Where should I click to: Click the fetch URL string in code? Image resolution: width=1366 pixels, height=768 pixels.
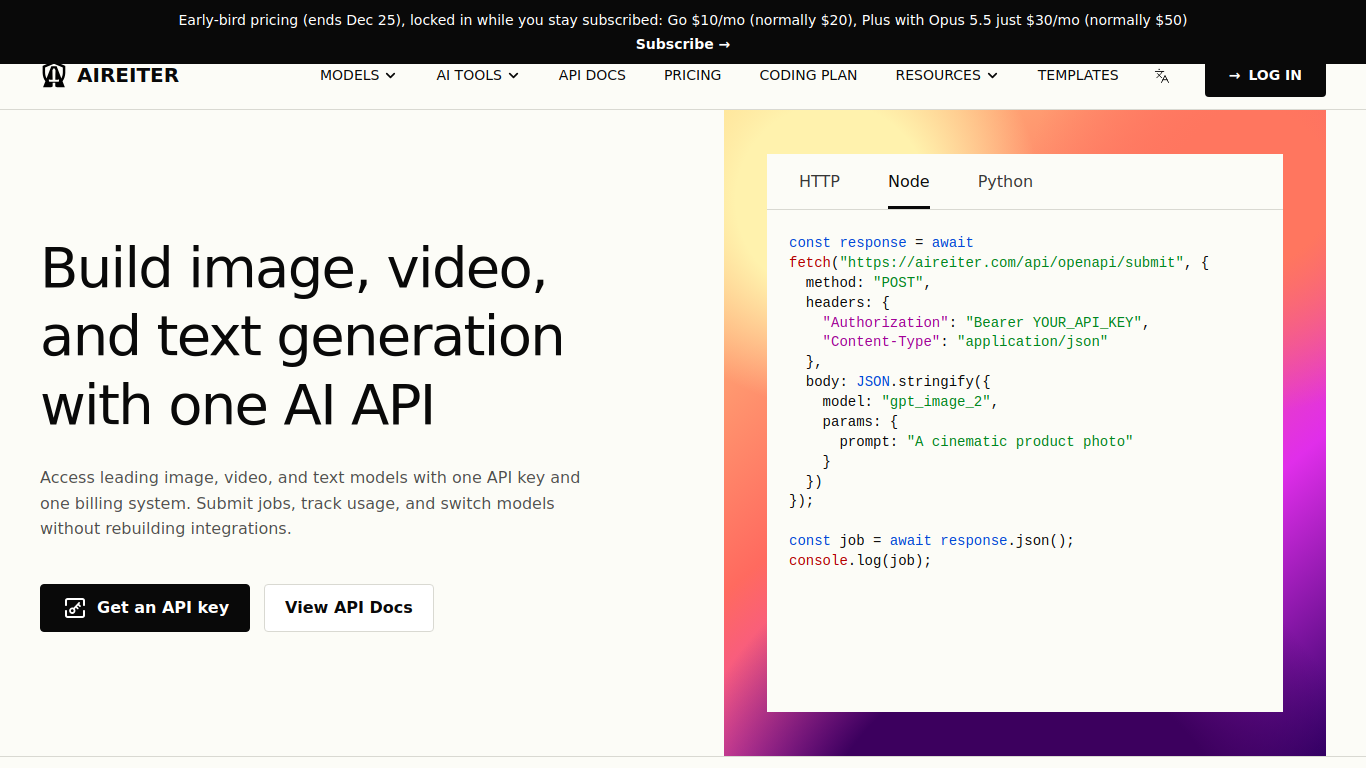[1012, 262]
